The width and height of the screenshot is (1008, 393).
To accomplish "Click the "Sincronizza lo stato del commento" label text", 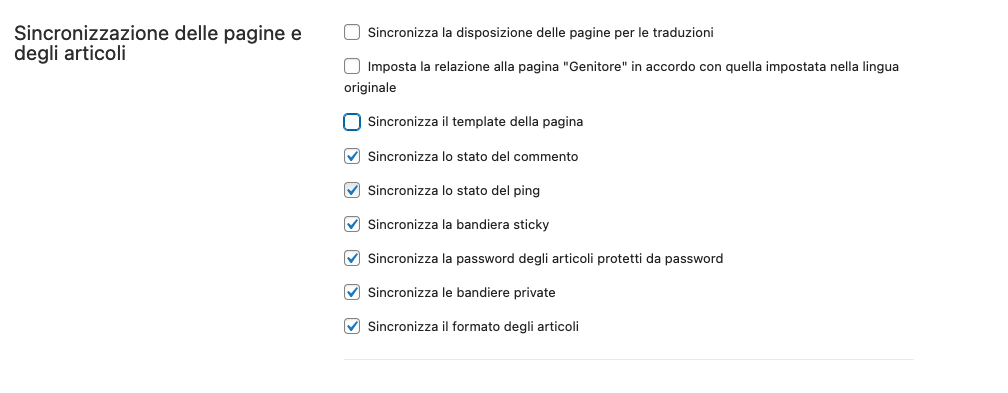I will [x=472, y=157].
